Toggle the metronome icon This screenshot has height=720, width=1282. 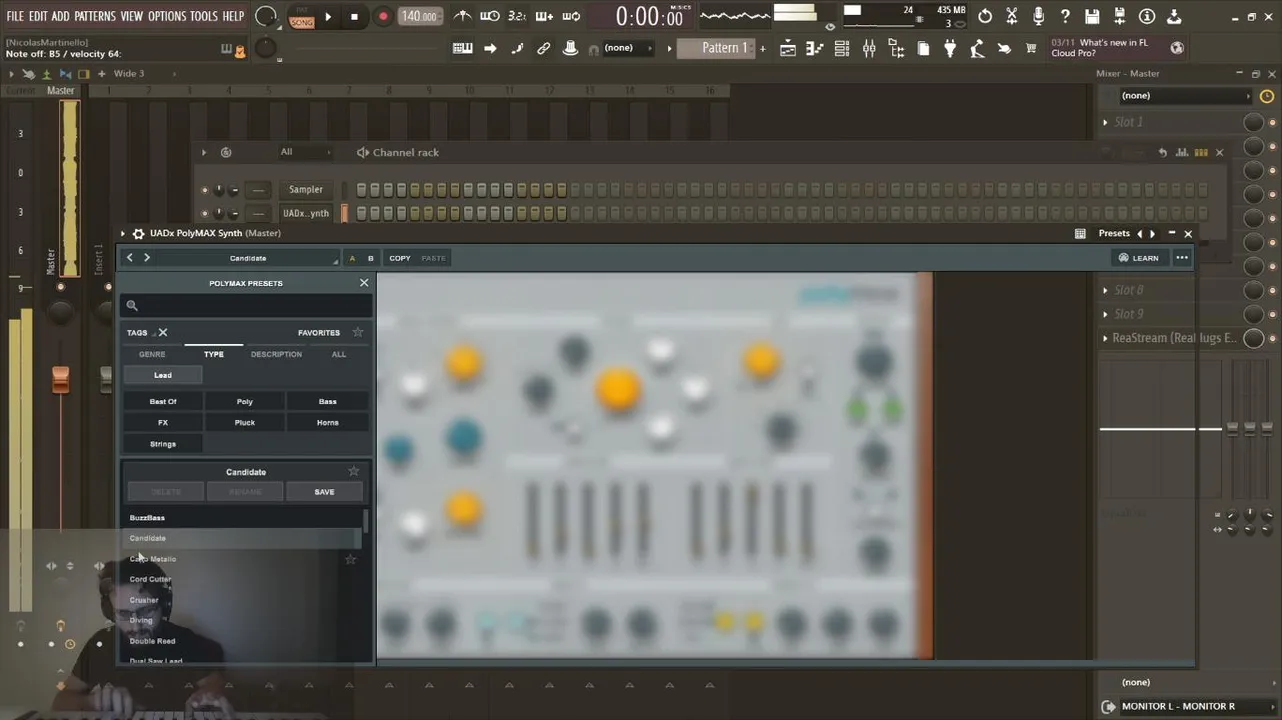click(x=462, y=16)
